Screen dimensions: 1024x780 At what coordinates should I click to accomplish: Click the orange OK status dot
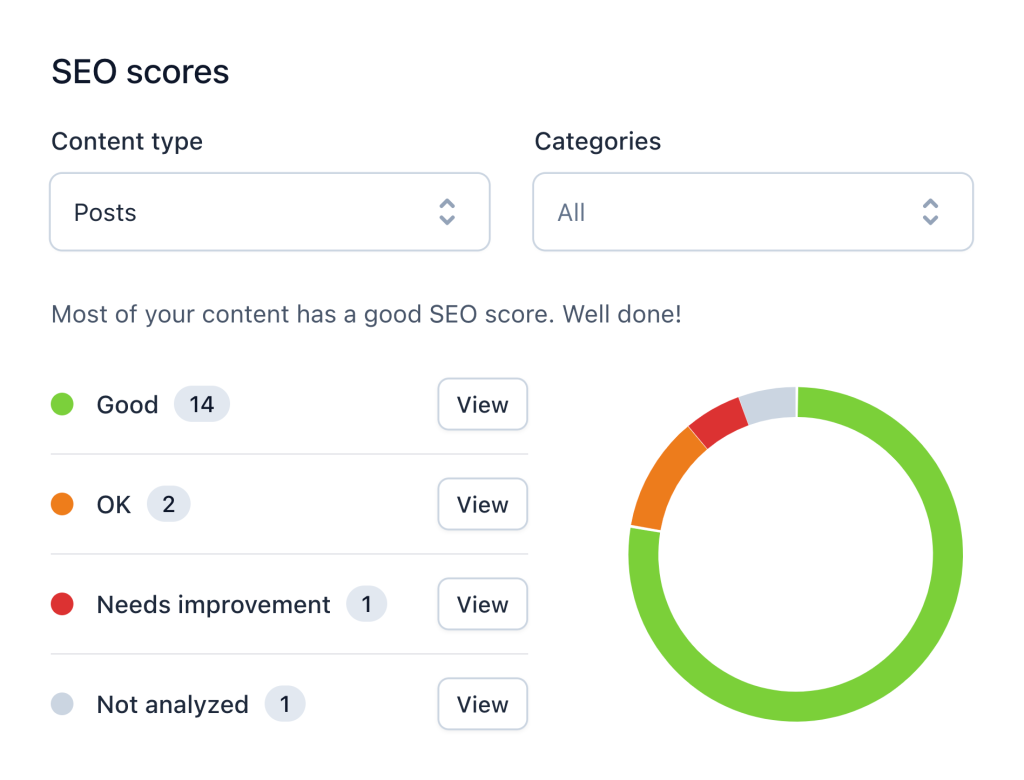pos(62,504)
